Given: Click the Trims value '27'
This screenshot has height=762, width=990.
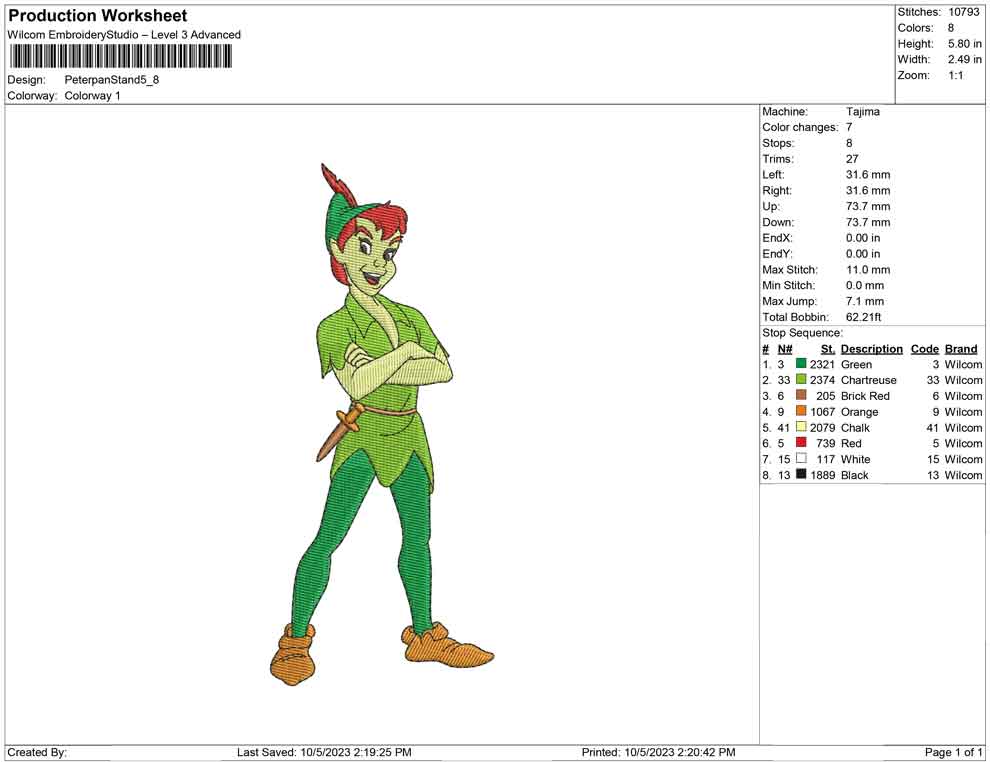Looking at the screenshot, I should tap(852, 159).
